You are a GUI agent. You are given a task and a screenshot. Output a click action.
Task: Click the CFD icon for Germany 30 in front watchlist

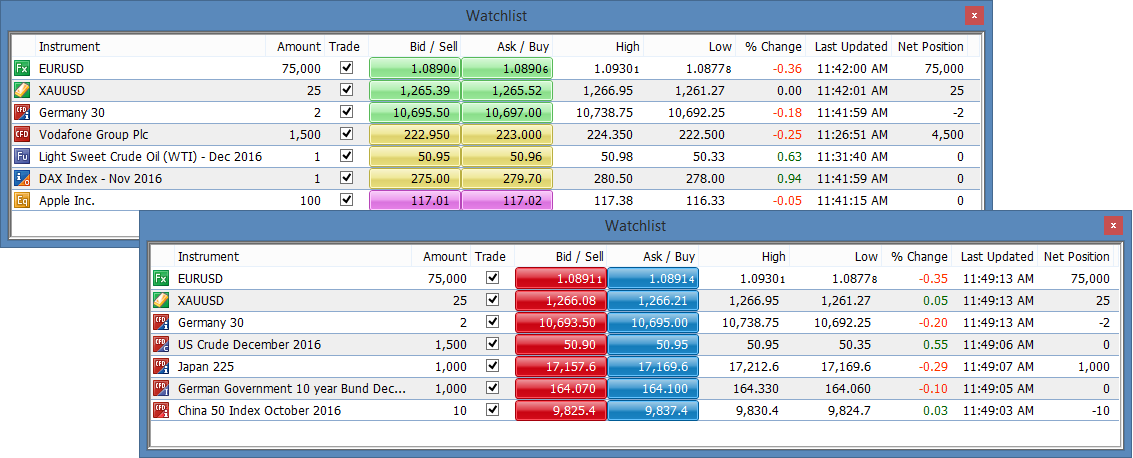click(160, 322)
